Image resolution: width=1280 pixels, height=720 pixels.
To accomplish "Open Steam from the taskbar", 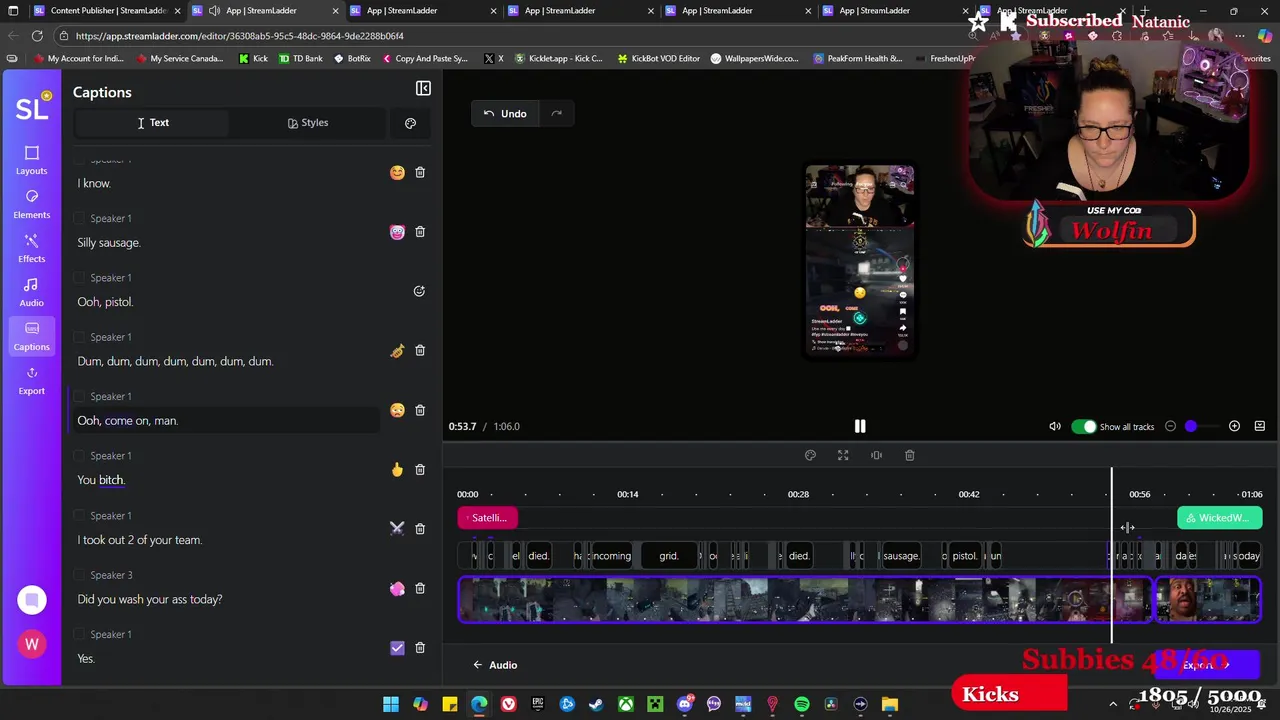I will [596, 704].
